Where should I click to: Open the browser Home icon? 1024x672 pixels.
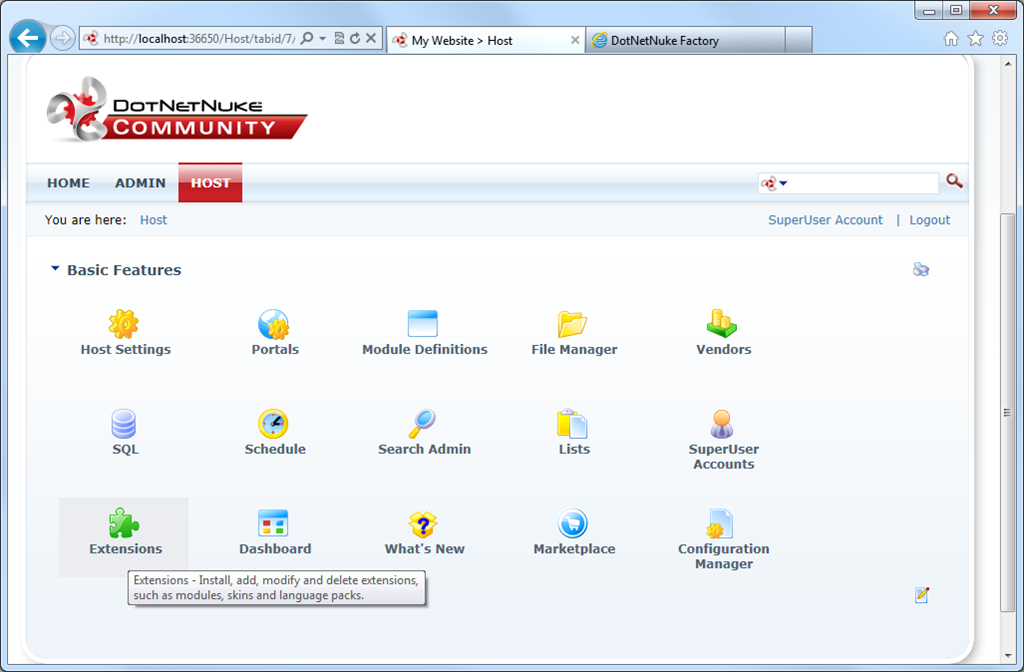(951, 39)
